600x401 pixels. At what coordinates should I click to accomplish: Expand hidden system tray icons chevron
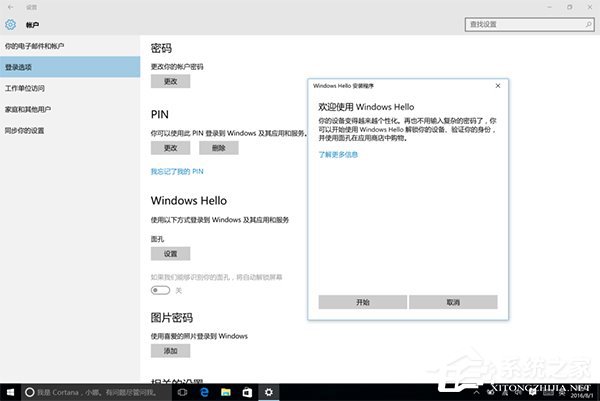[476, 393]
